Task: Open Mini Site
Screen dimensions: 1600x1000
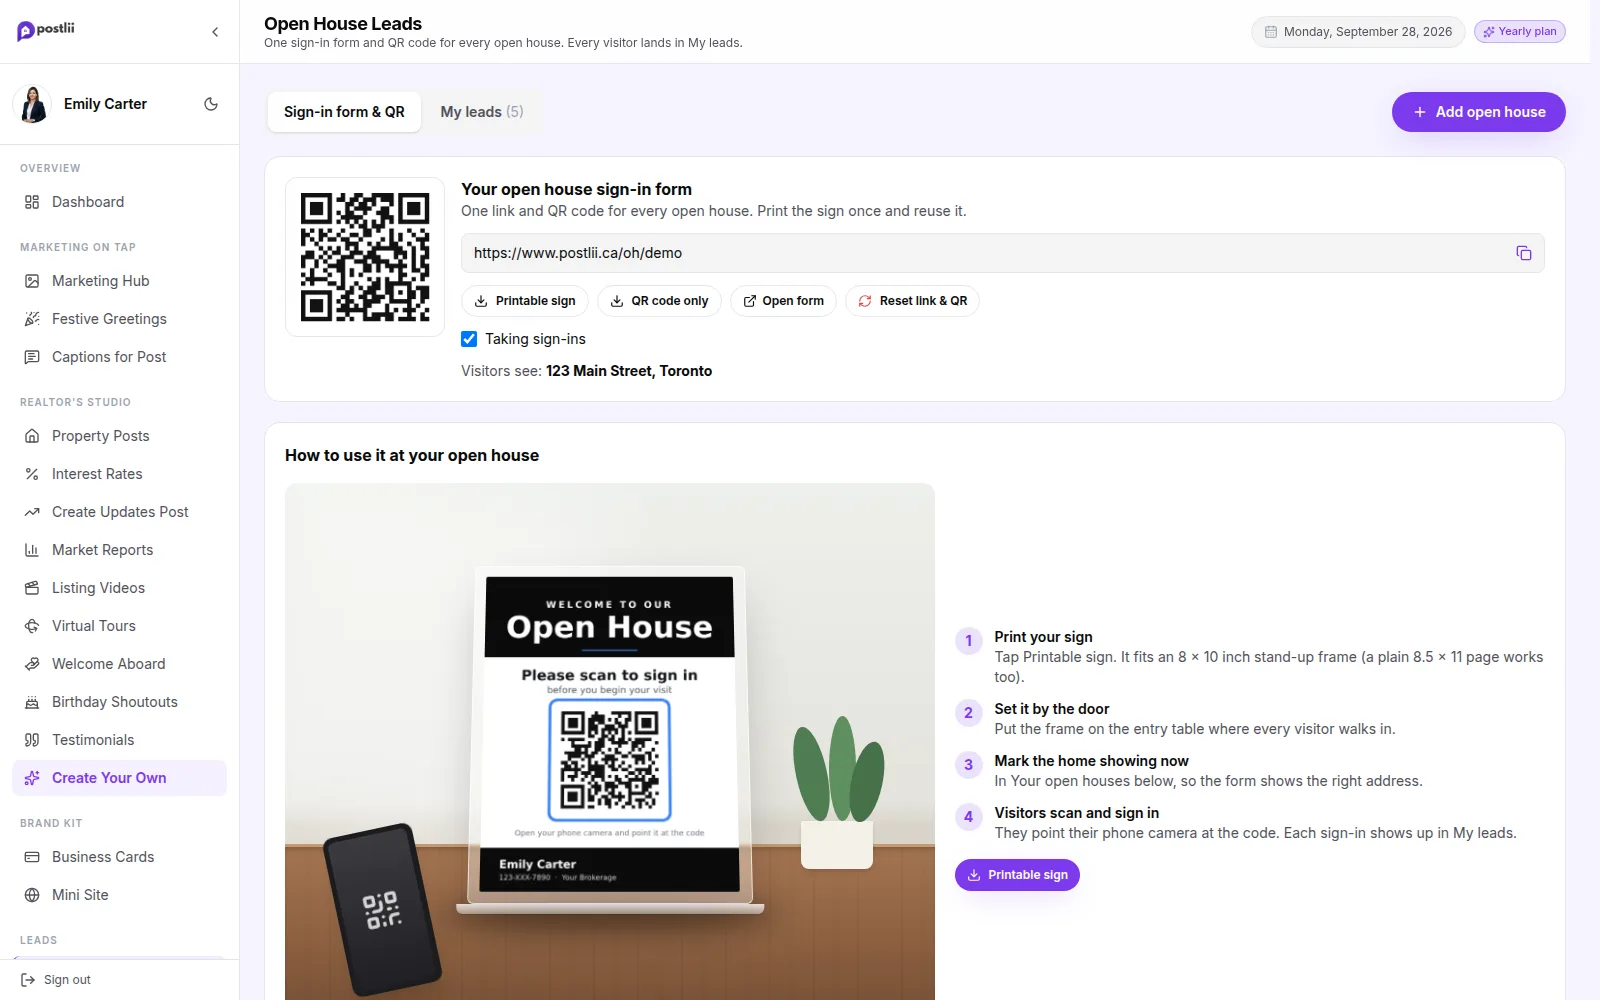Action: [x=119, y=895]
